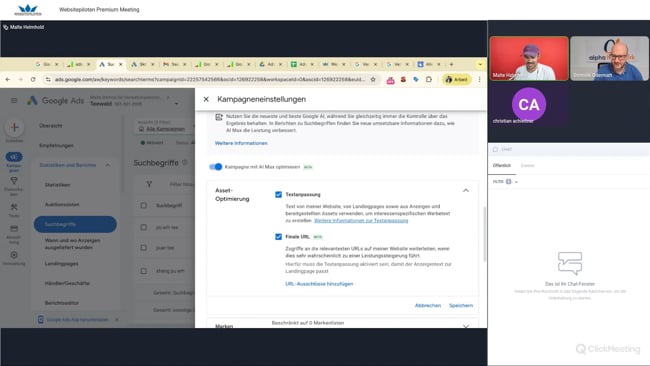Image resolution: width=650 pixels, height=366 pixels.
Task: Open the Abrechnung card icon
Action: tap(14, 228)
